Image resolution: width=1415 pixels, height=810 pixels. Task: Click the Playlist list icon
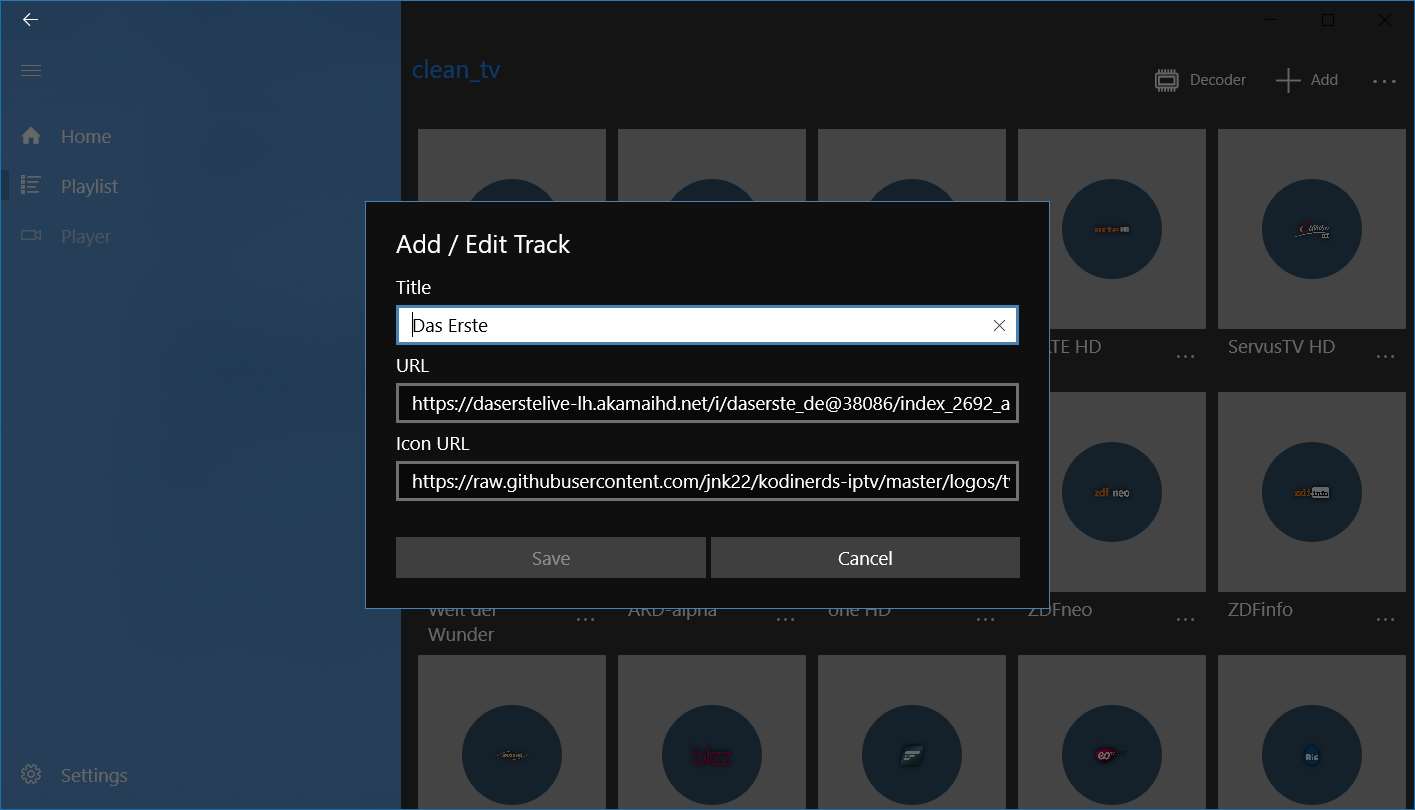(x=31, y=185)
